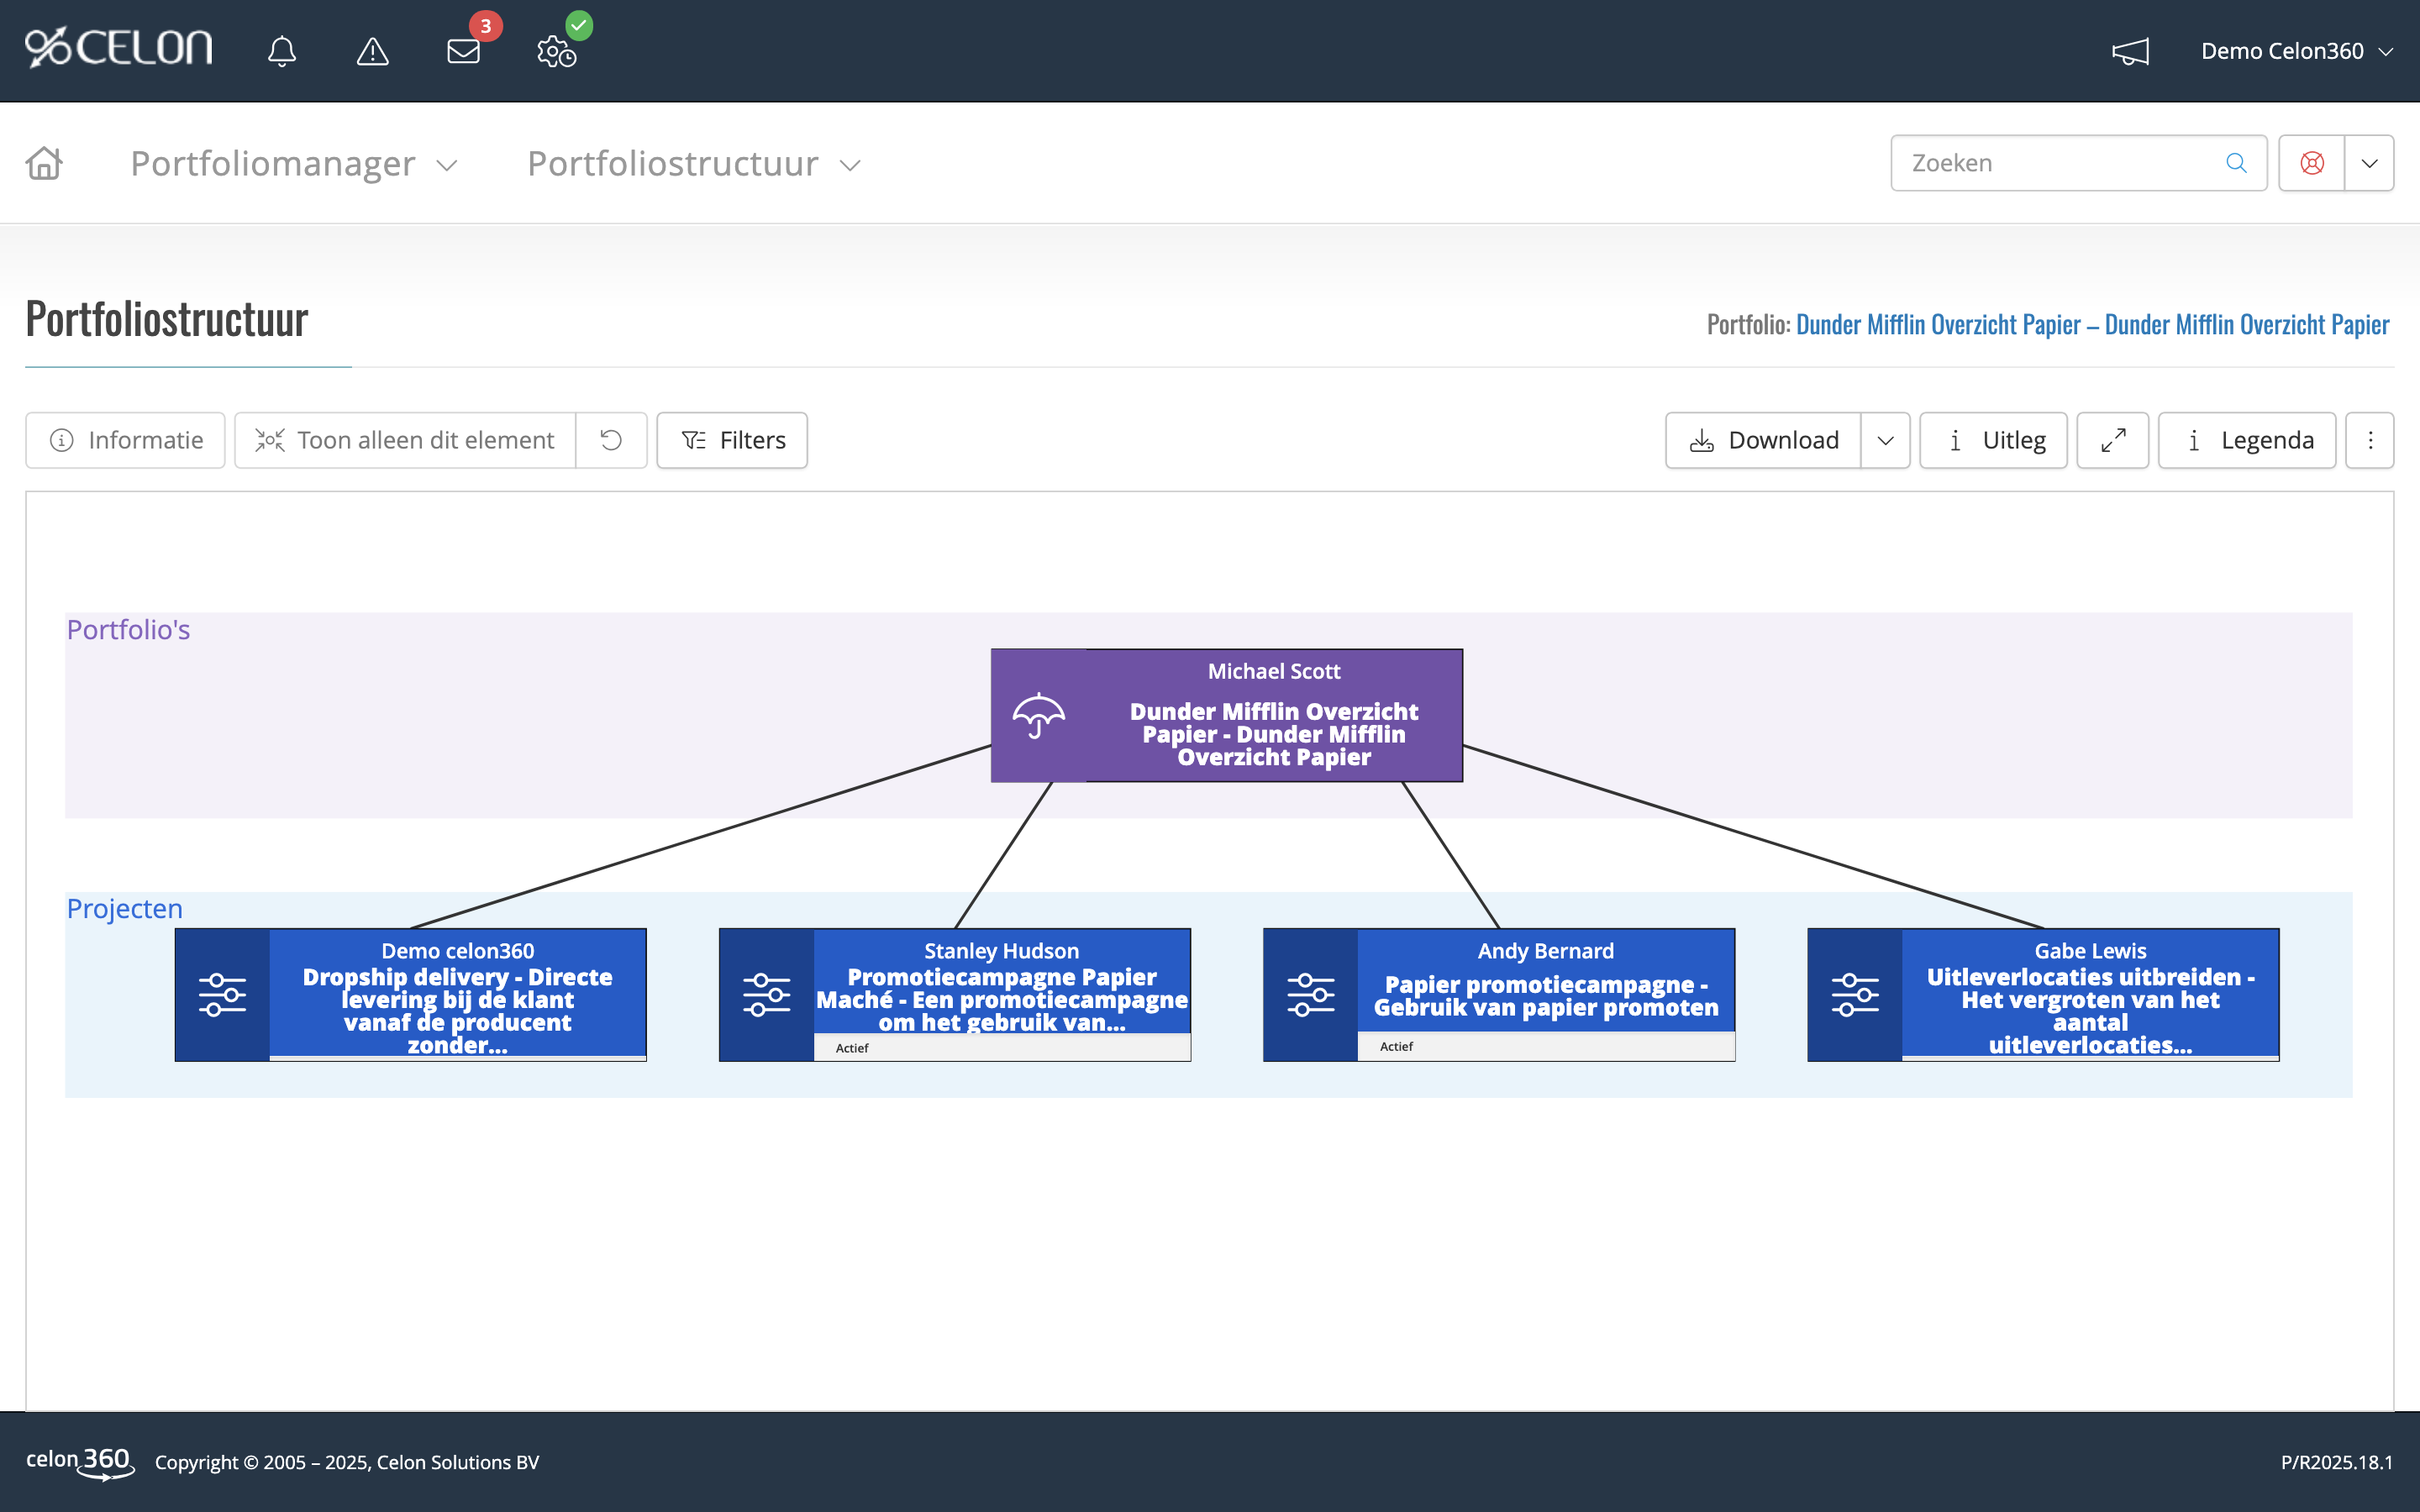Expand the Download options dropdown arrow
This screenshot has width=2420, height=1512.
click(x=1885, y=440)
